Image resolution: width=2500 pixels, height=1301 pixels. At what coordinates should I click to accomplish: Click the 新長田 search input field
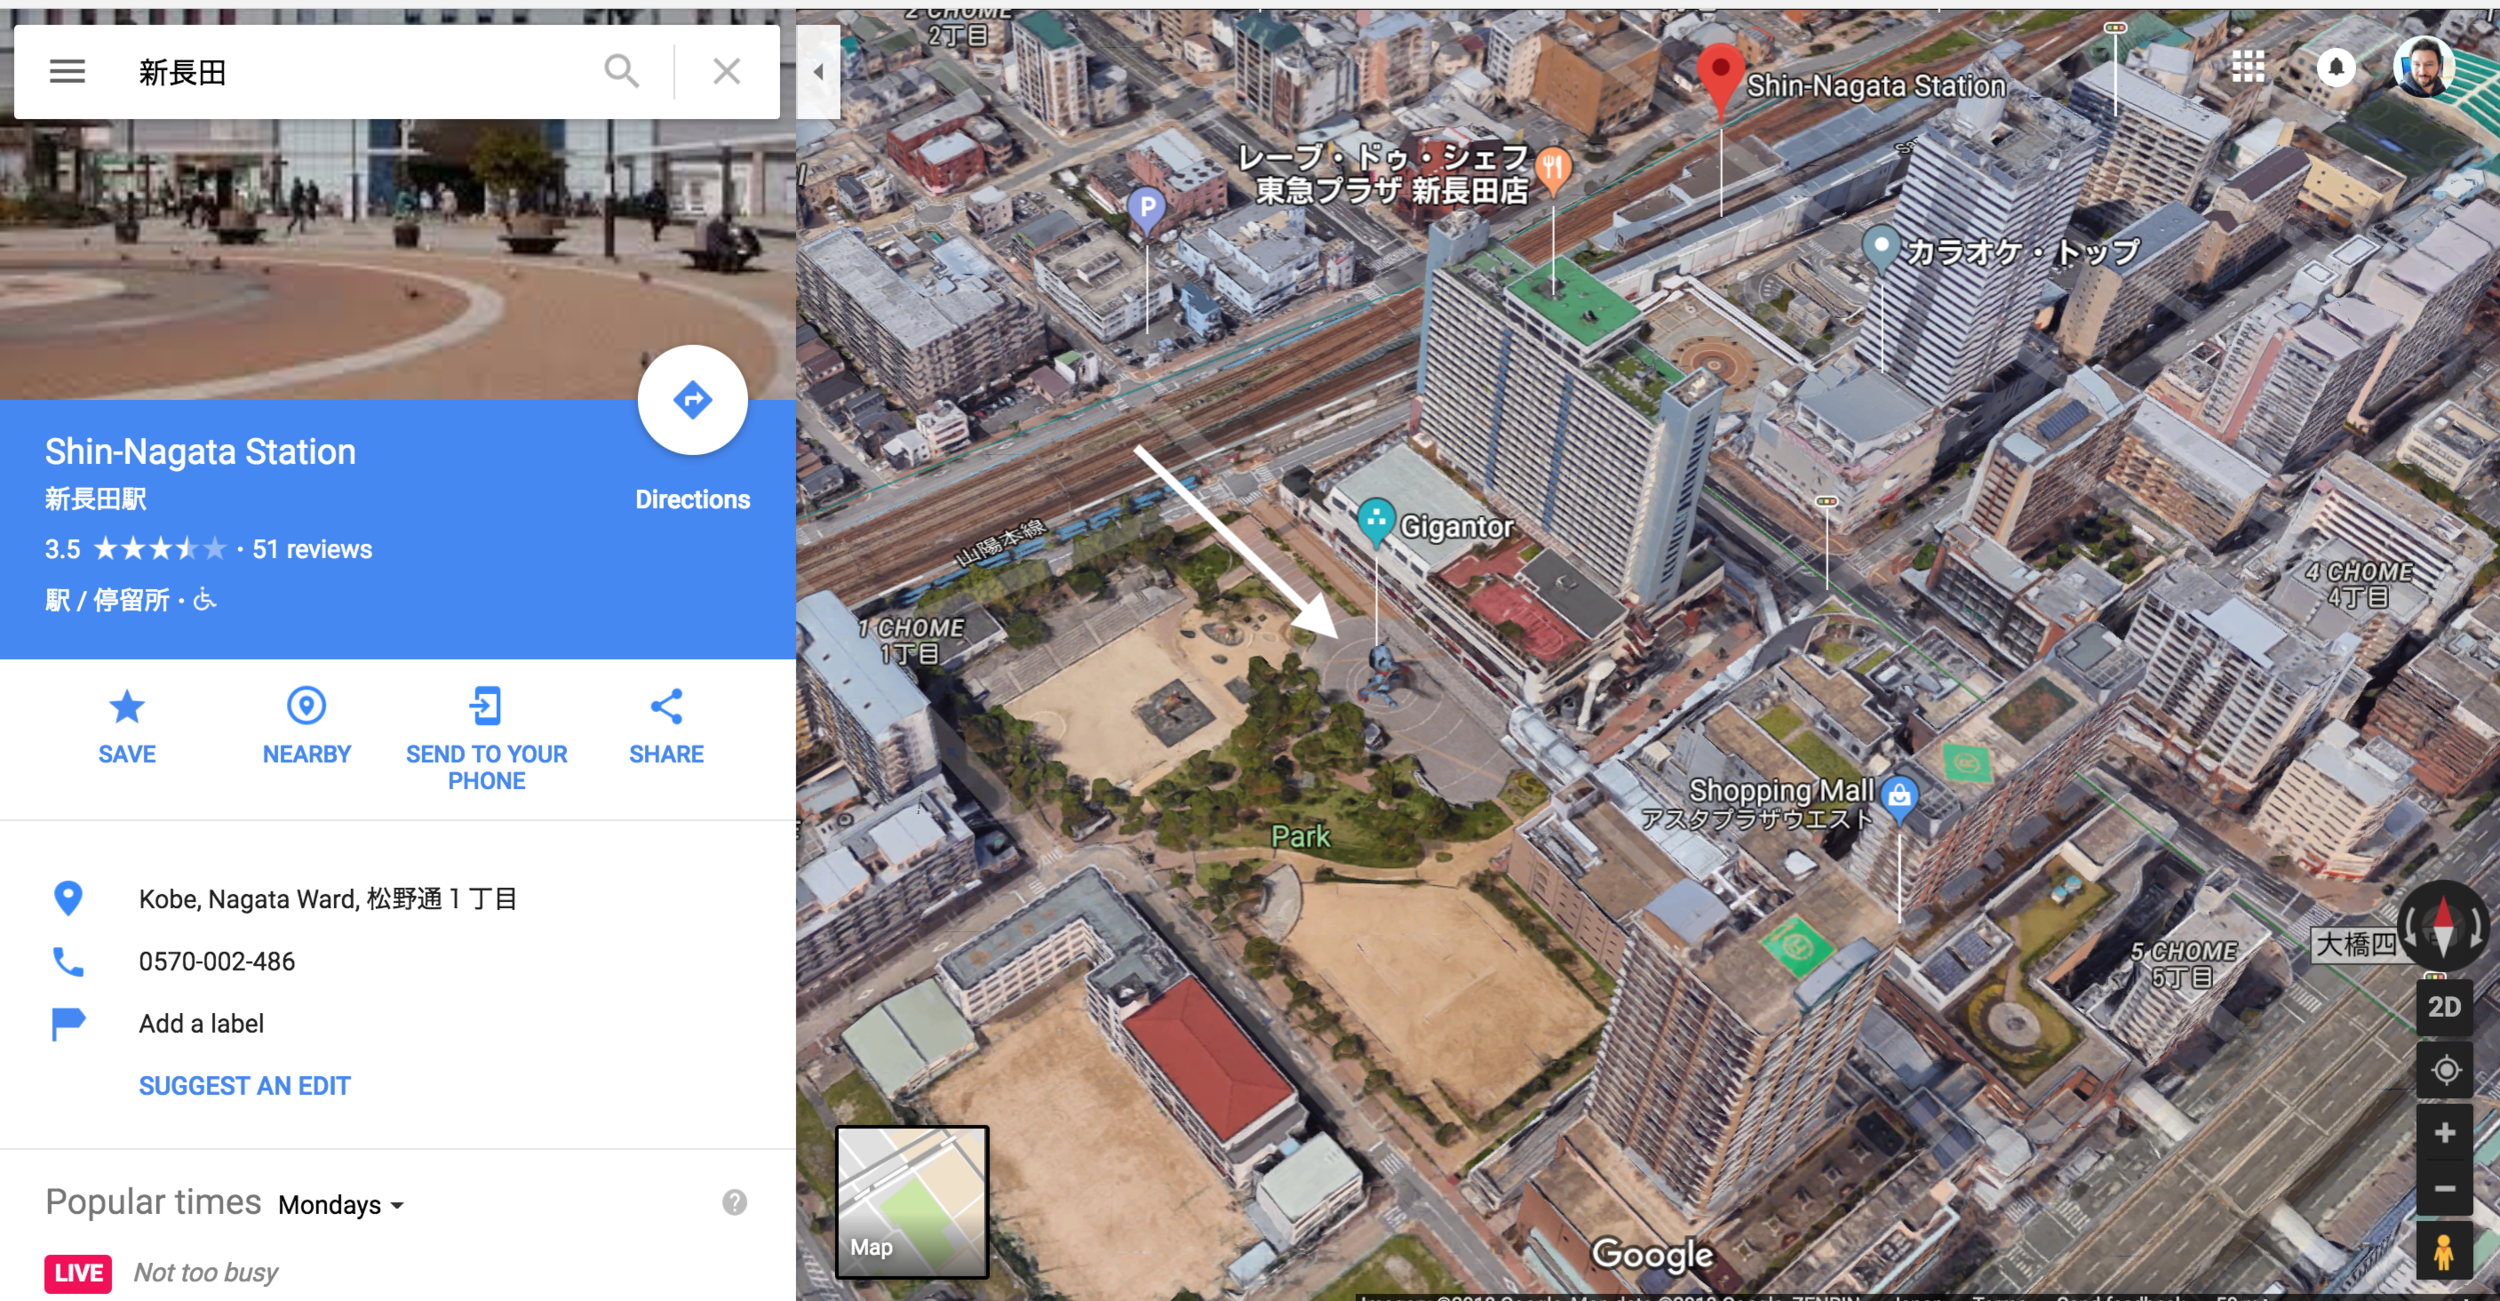click(x=360, y=72)
